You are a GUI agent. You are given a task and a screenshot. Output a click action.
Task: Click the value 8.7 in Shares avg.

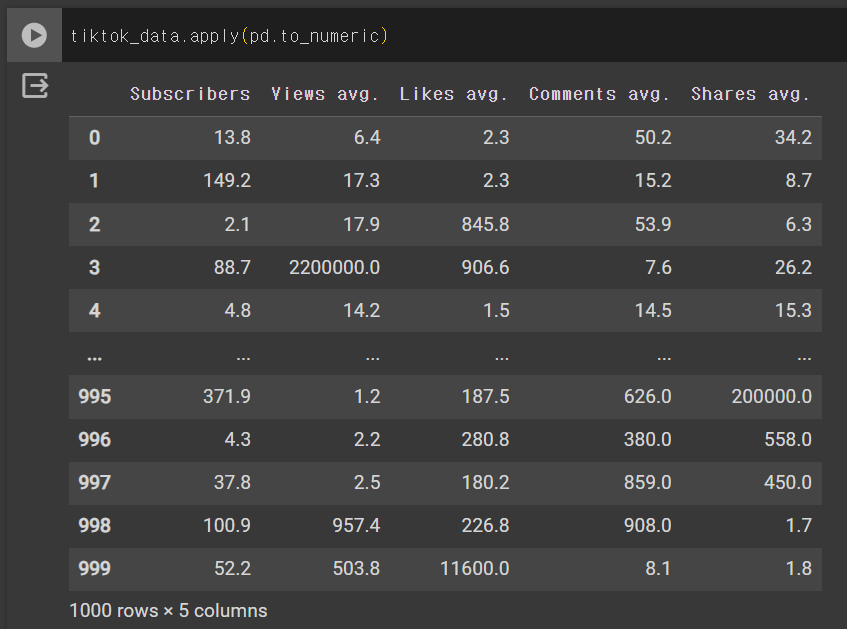coord(798,180)
